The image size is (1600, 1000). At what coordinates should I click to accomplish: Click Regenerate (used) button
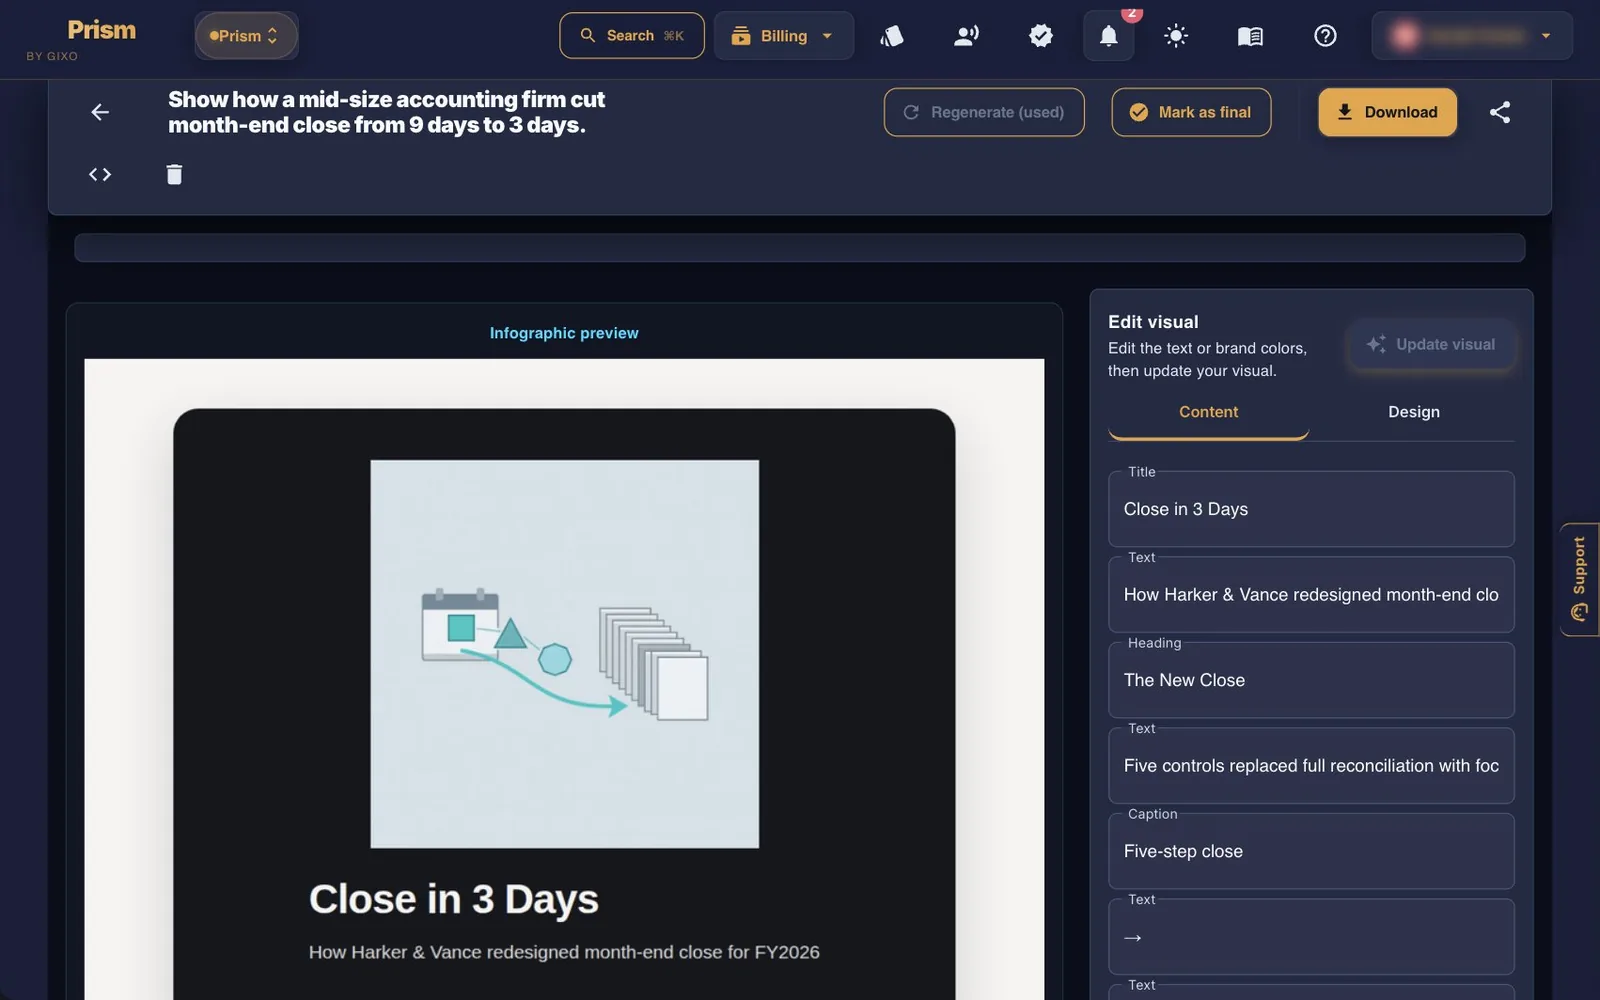[984, 112]
